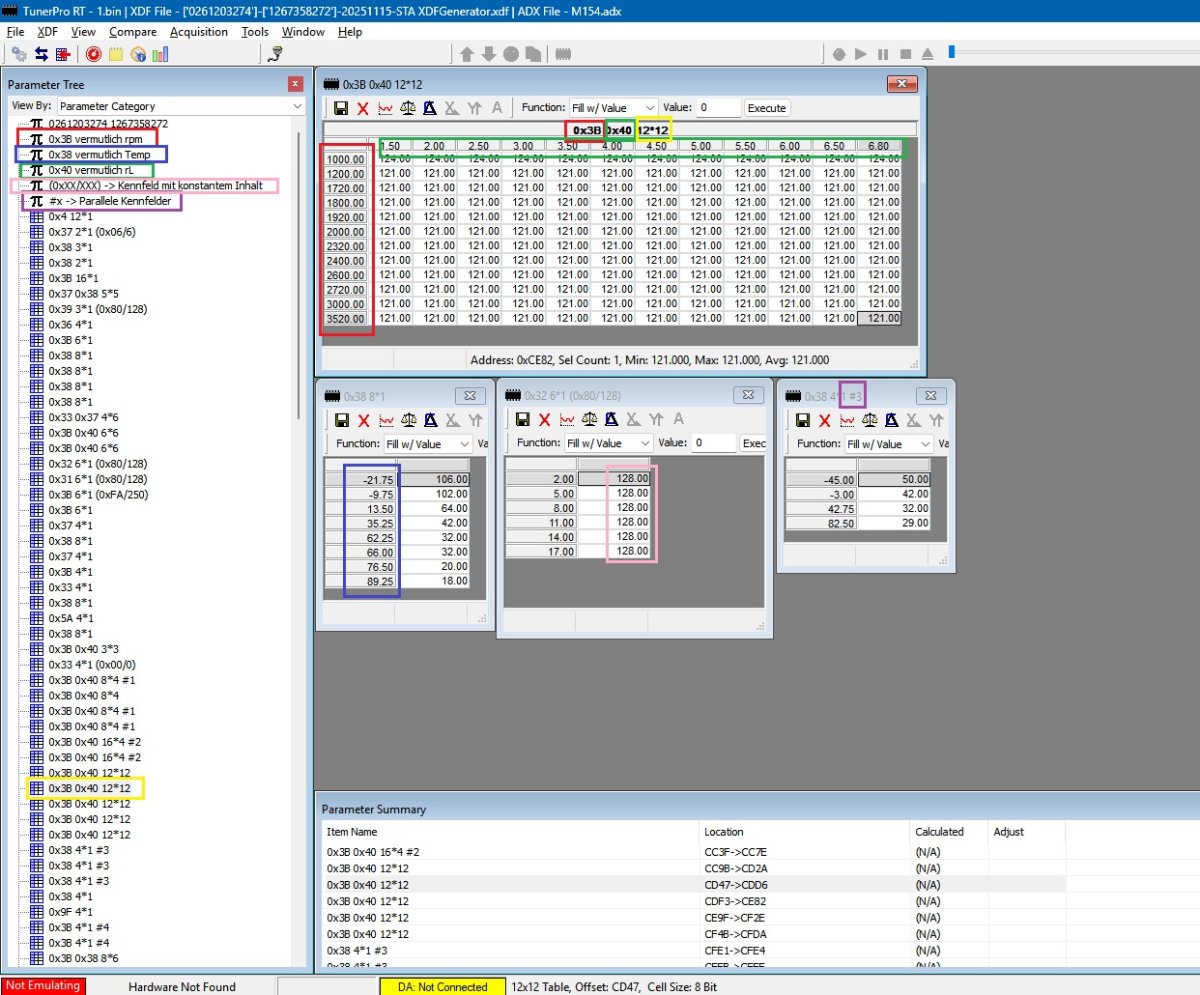Open the XDF menu
Viewport: 1200px width, 995px height.
pyautogui.click(x=48, y=32)
